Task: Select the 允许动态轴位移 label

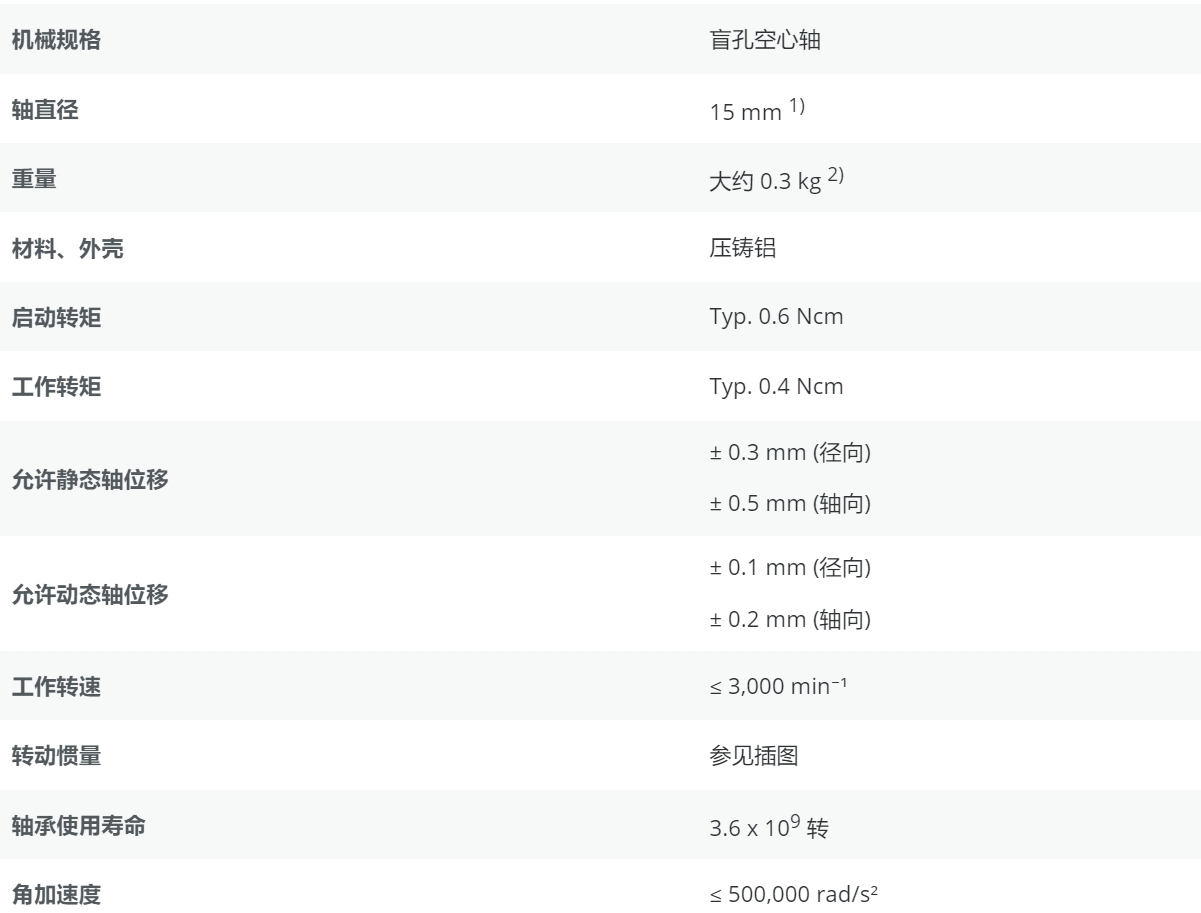Action: (x=89, y=594)
